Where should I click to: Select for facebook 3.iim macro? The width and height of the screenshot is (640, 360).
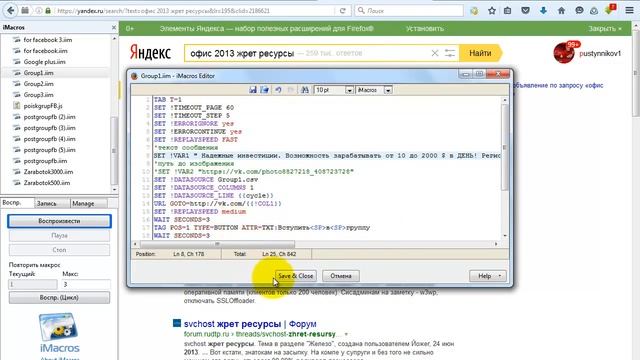[x=48, y=40]
